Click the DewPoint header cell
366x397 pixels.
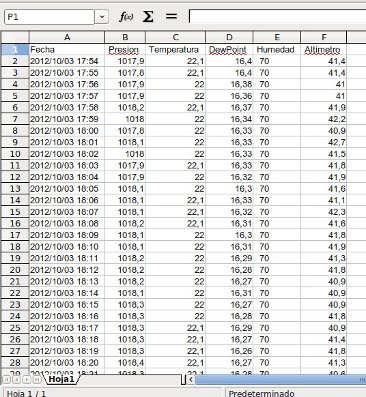[229, 50]
